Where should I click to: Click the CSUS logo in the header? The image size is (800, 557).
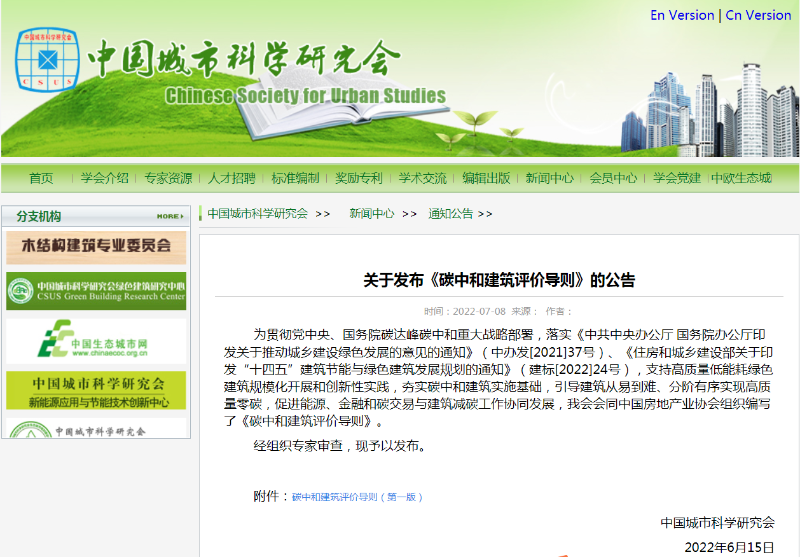[x=46, y=58]
